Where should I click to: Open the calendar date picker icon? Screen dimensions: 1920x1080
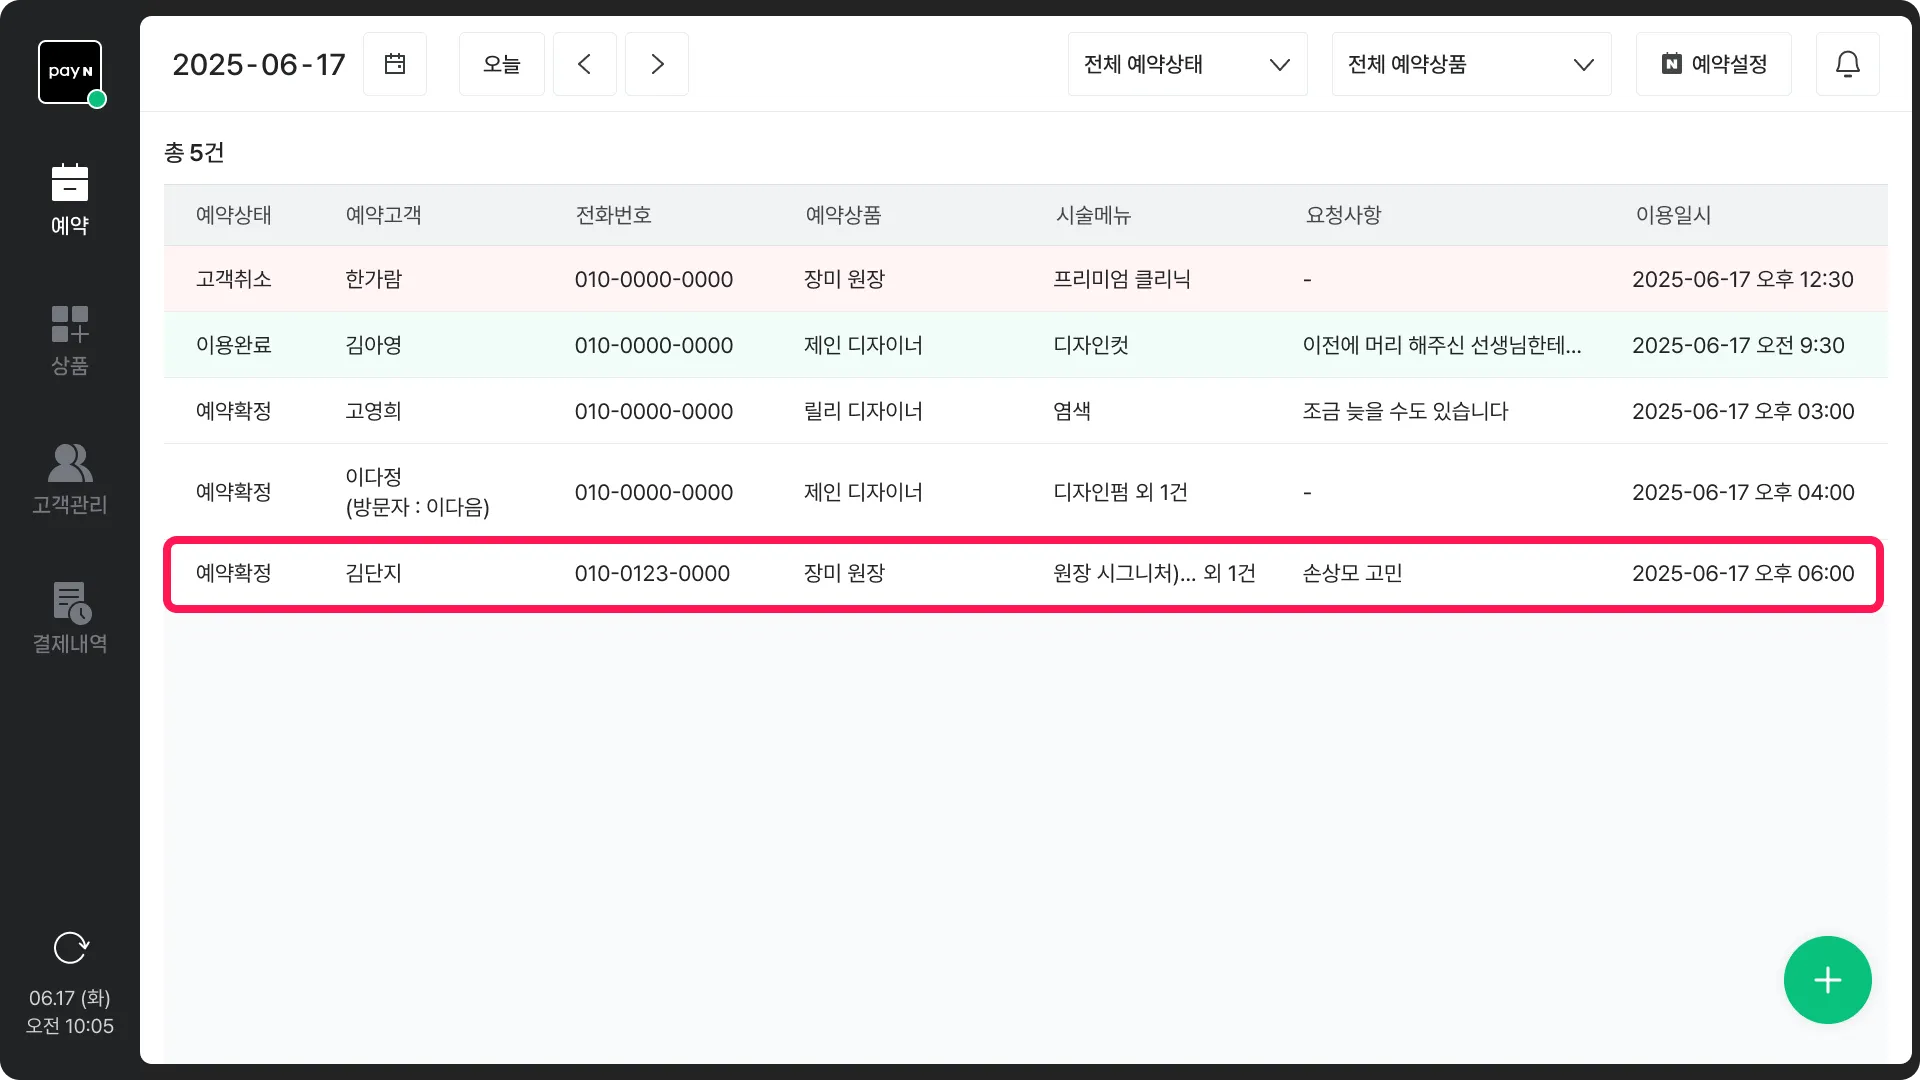tap(395, 64)
